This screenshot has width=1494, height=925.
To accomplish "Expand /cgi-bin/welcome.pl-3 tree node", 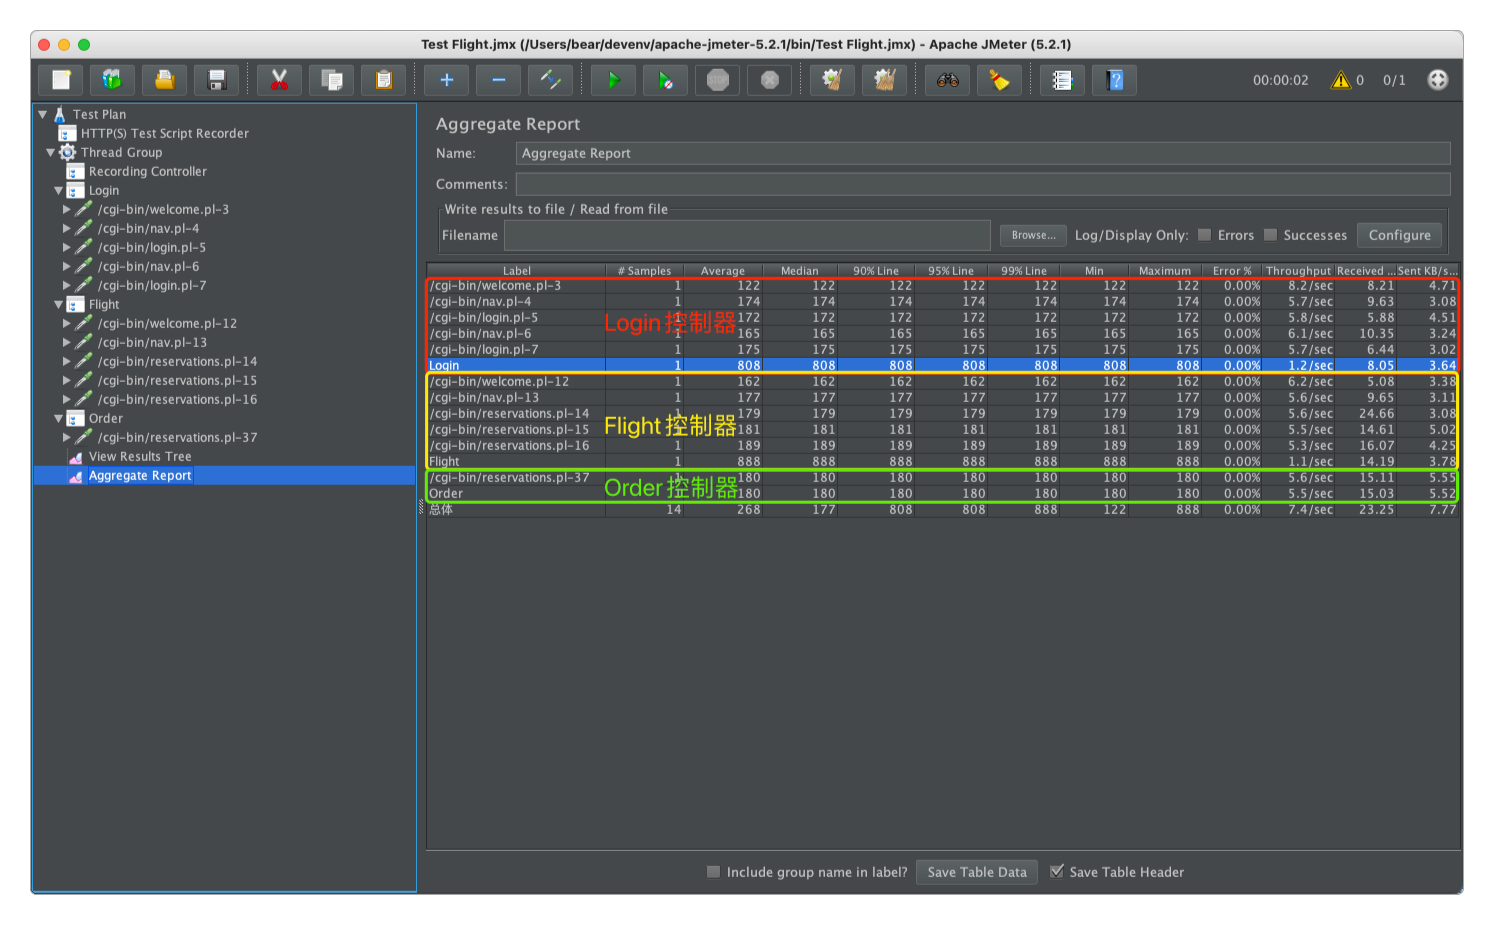I will pyautogui.click(x=67, y=209).
